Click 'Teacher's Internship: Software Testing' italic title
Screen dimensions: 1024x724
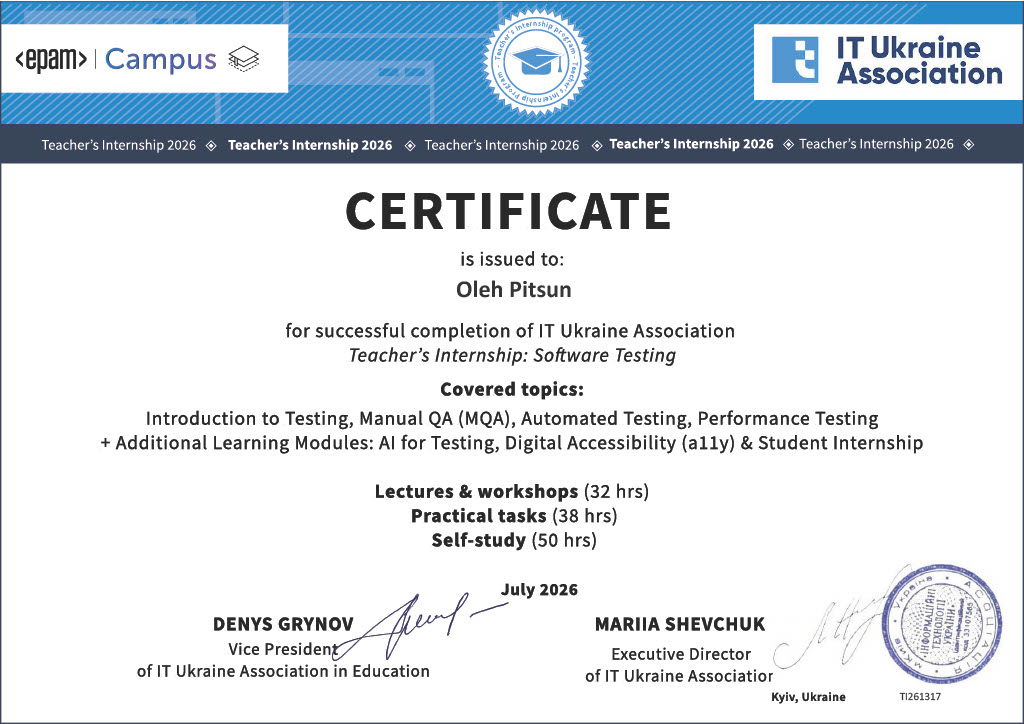(512, 355)
